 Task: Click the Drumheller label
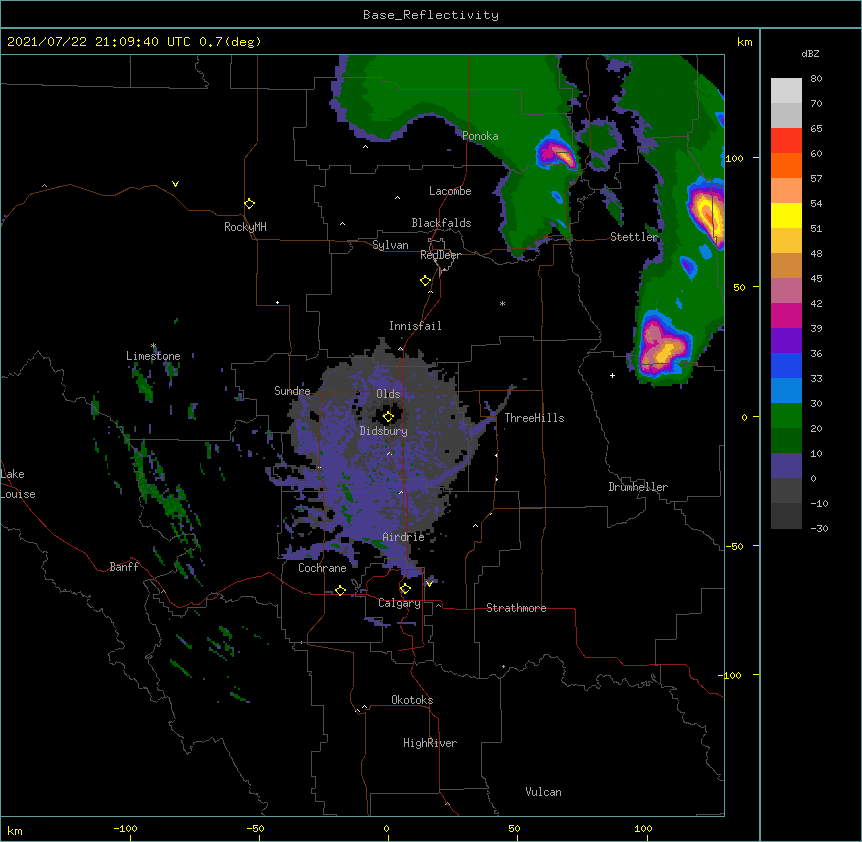(x=638, y=487)
